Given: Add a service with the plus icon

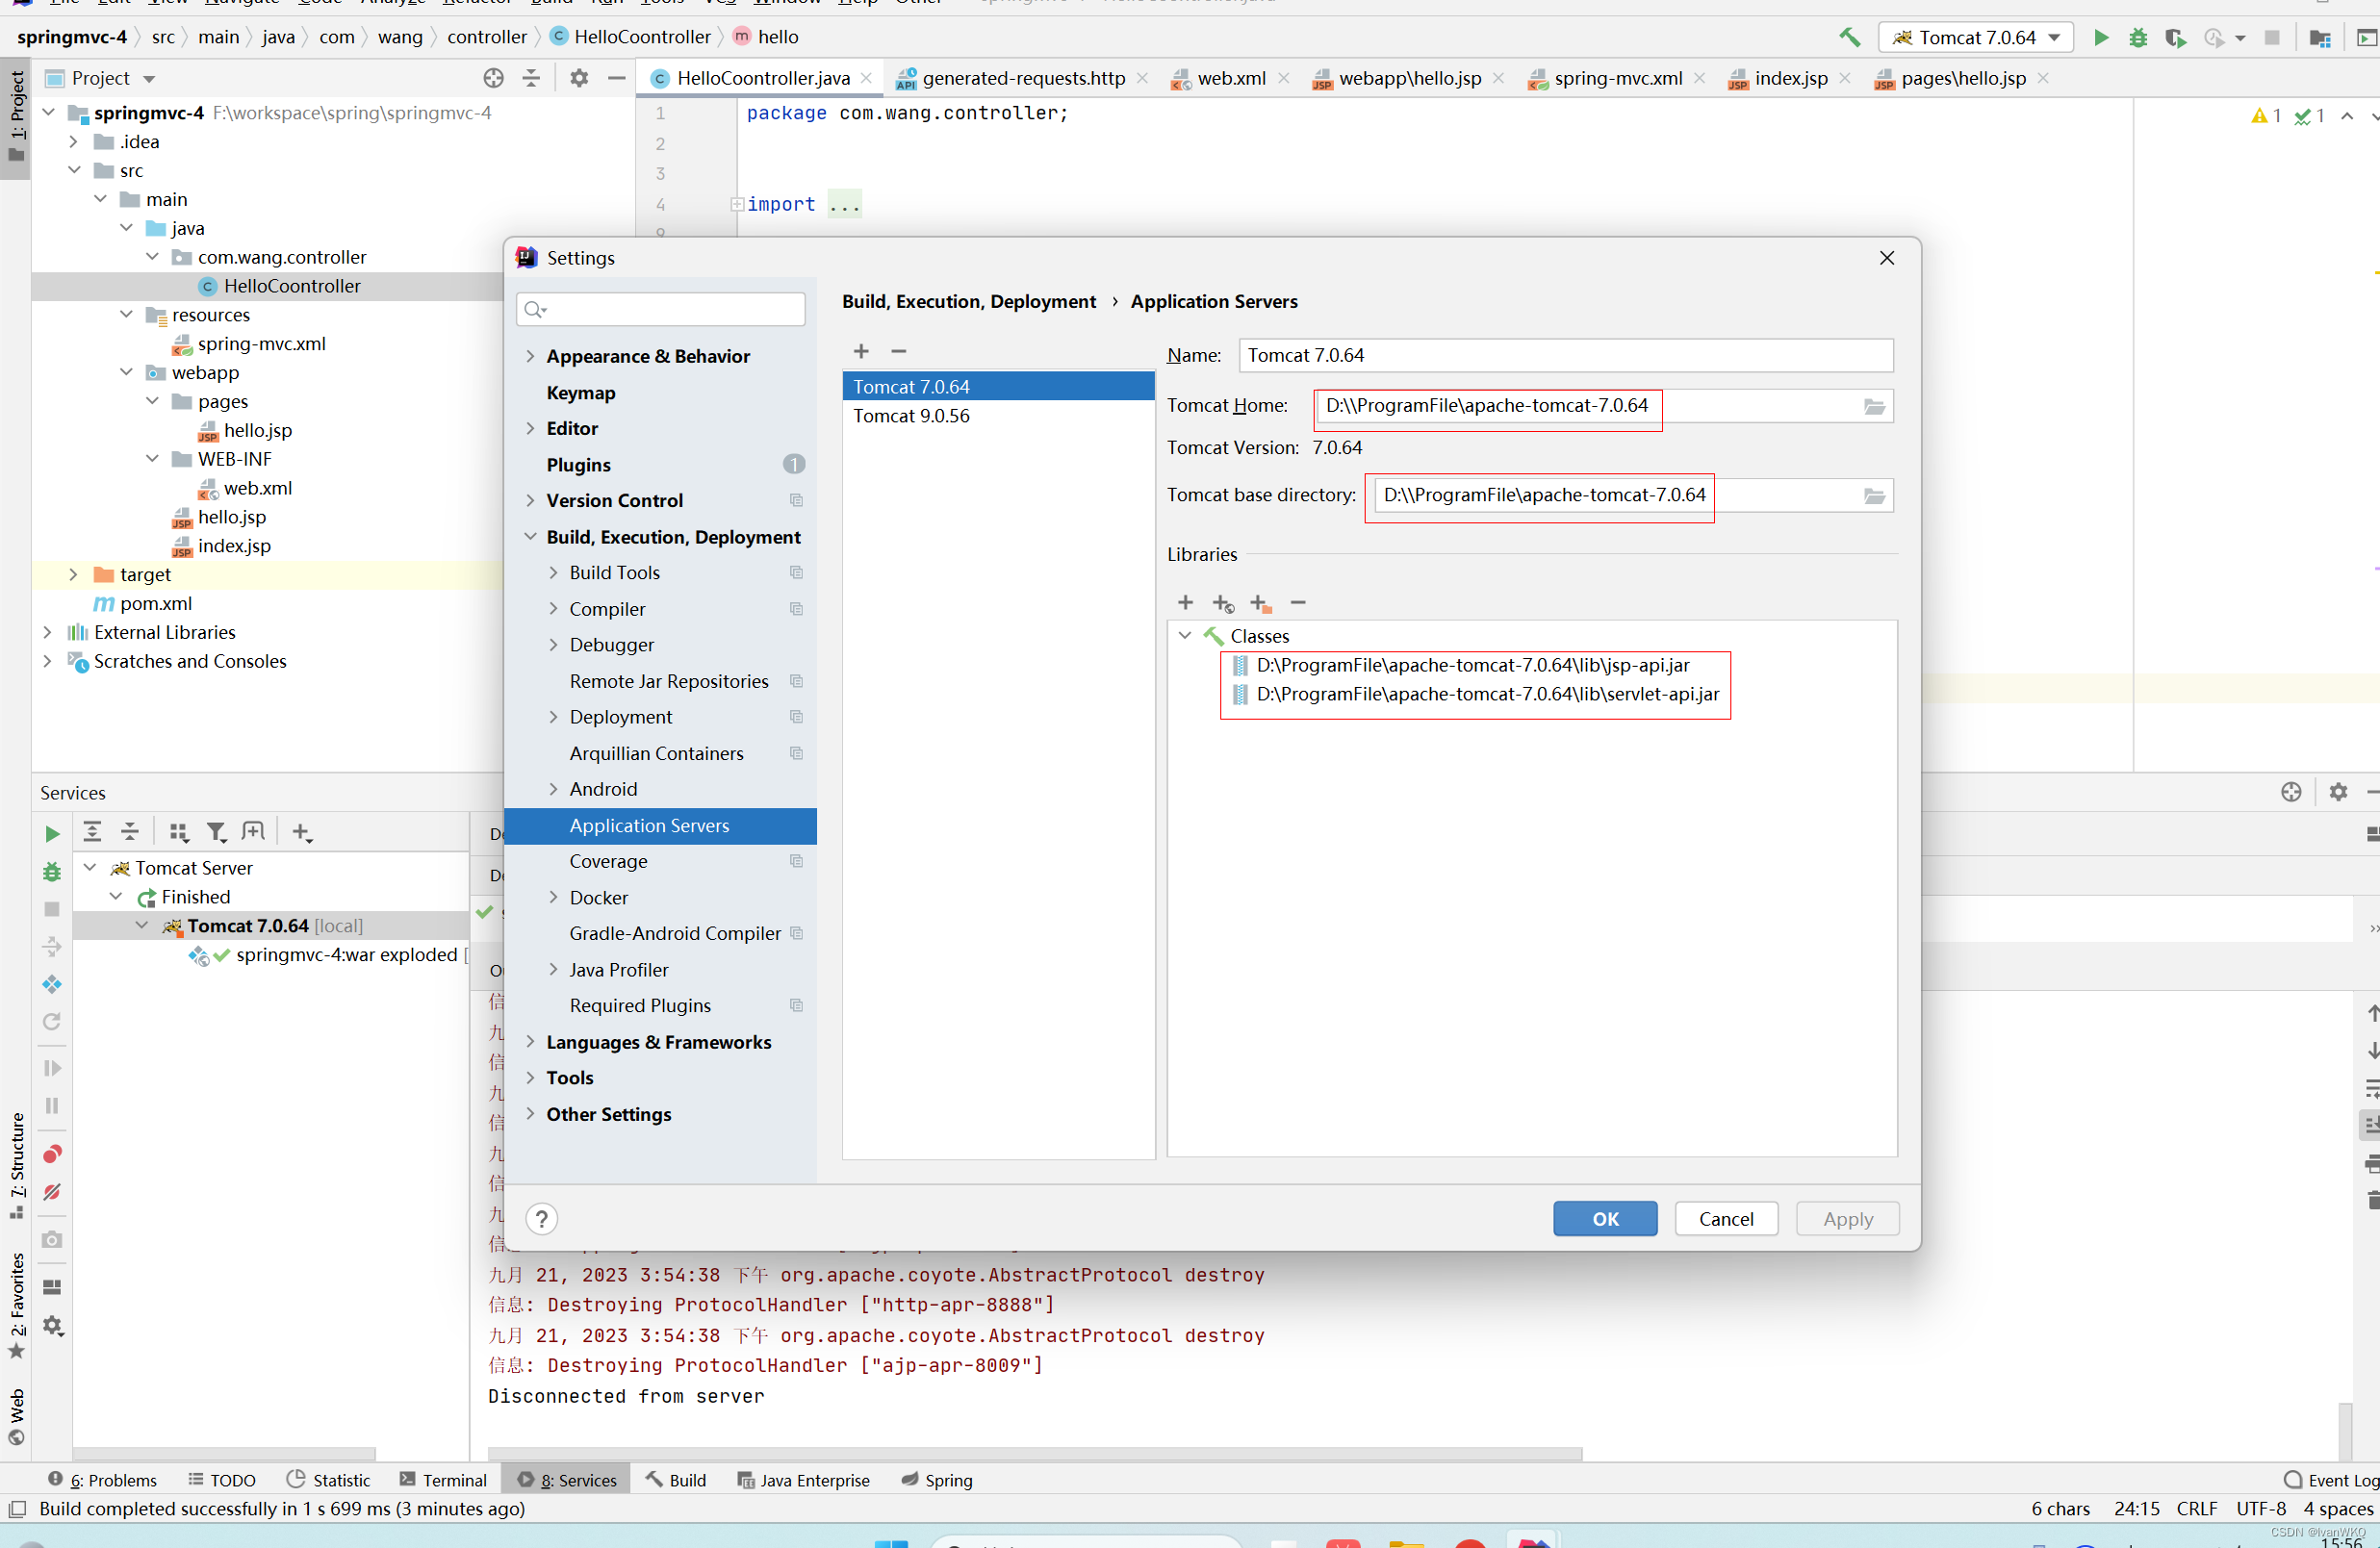Looking at the screenshot, I should tap(302, 831).
